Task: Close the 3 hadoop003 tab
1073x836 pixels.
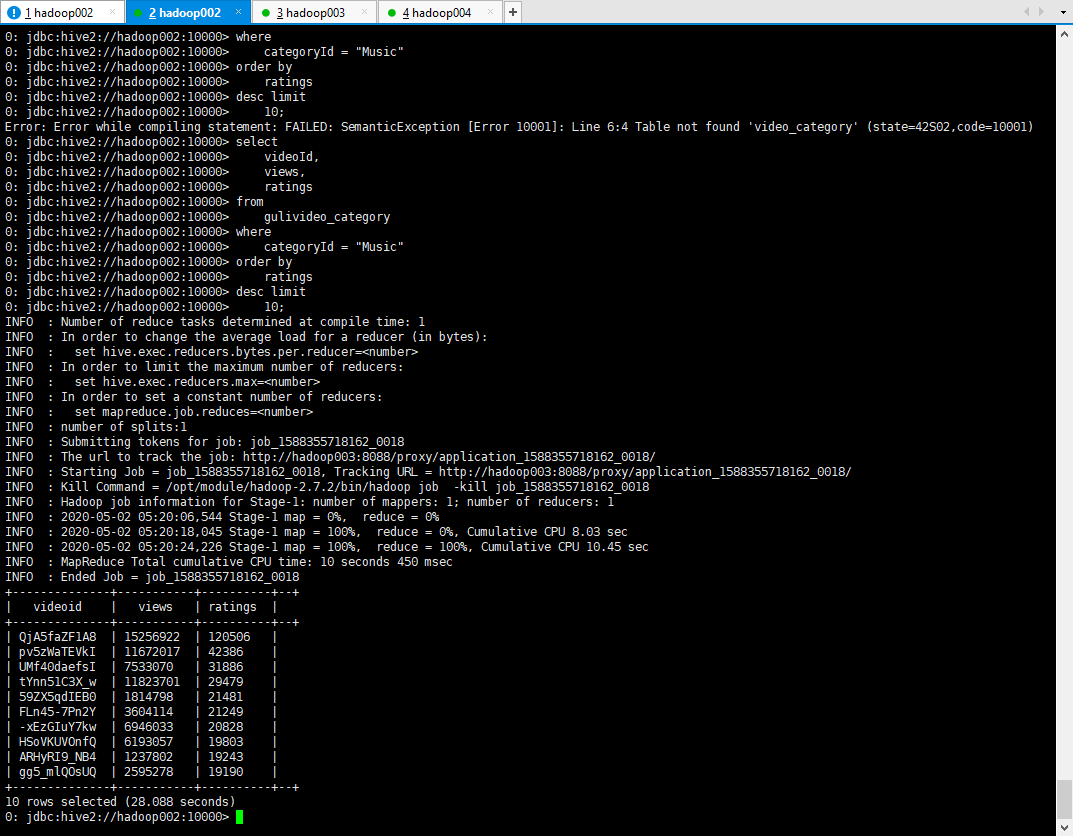Action: click(x=364, y=12)
